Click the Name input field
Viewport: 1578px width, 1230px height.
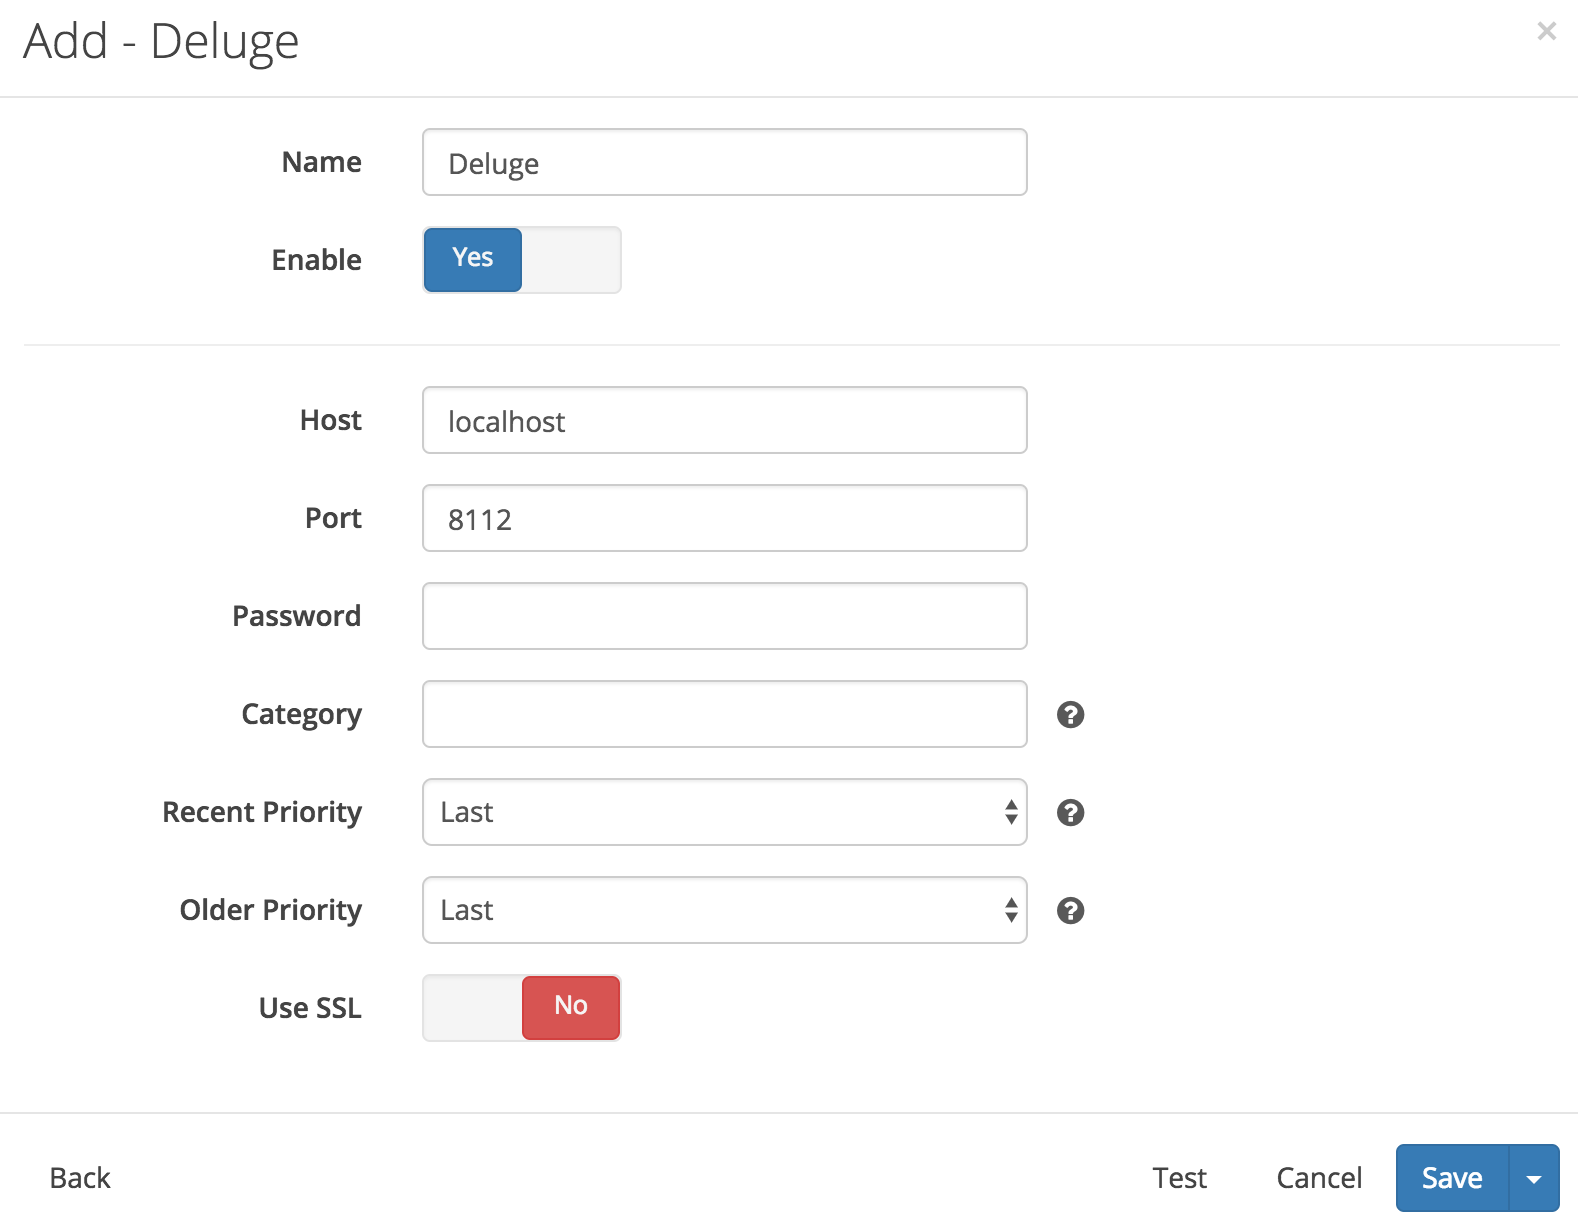coord(725,162)
